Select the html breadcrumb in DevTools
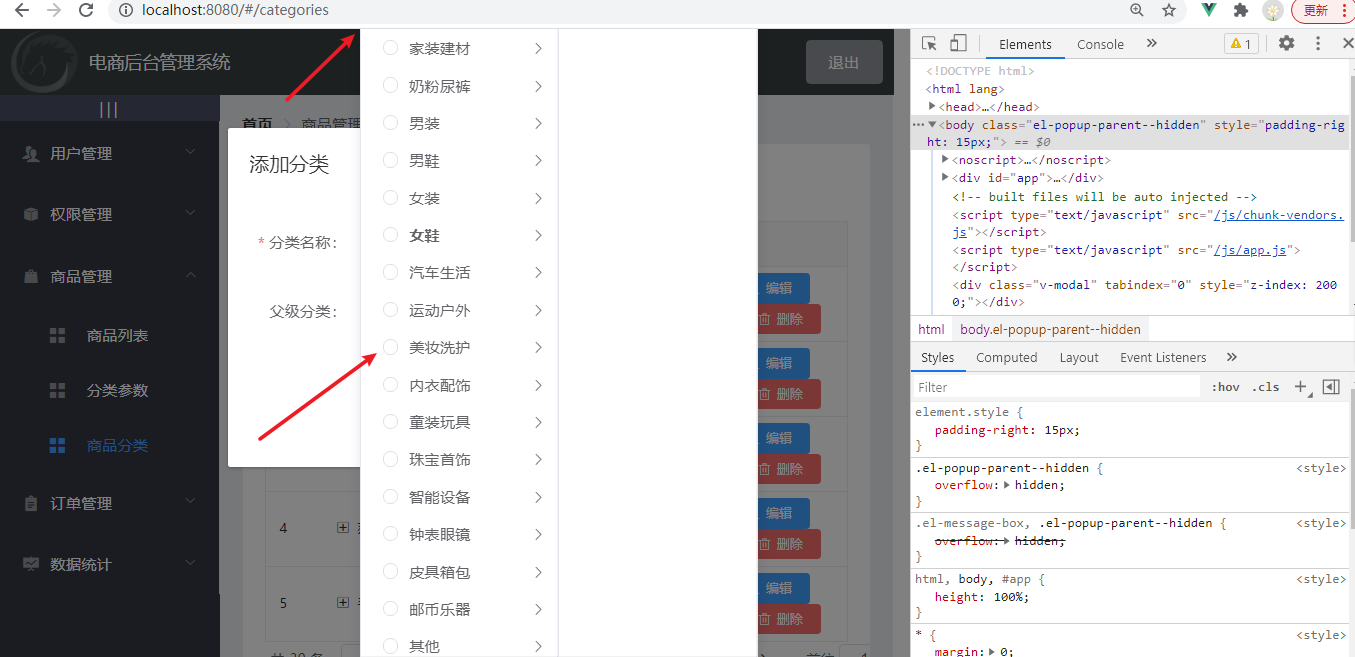Image resolution: width=1355 pixels, height=657 pixels. pos(931,329)
